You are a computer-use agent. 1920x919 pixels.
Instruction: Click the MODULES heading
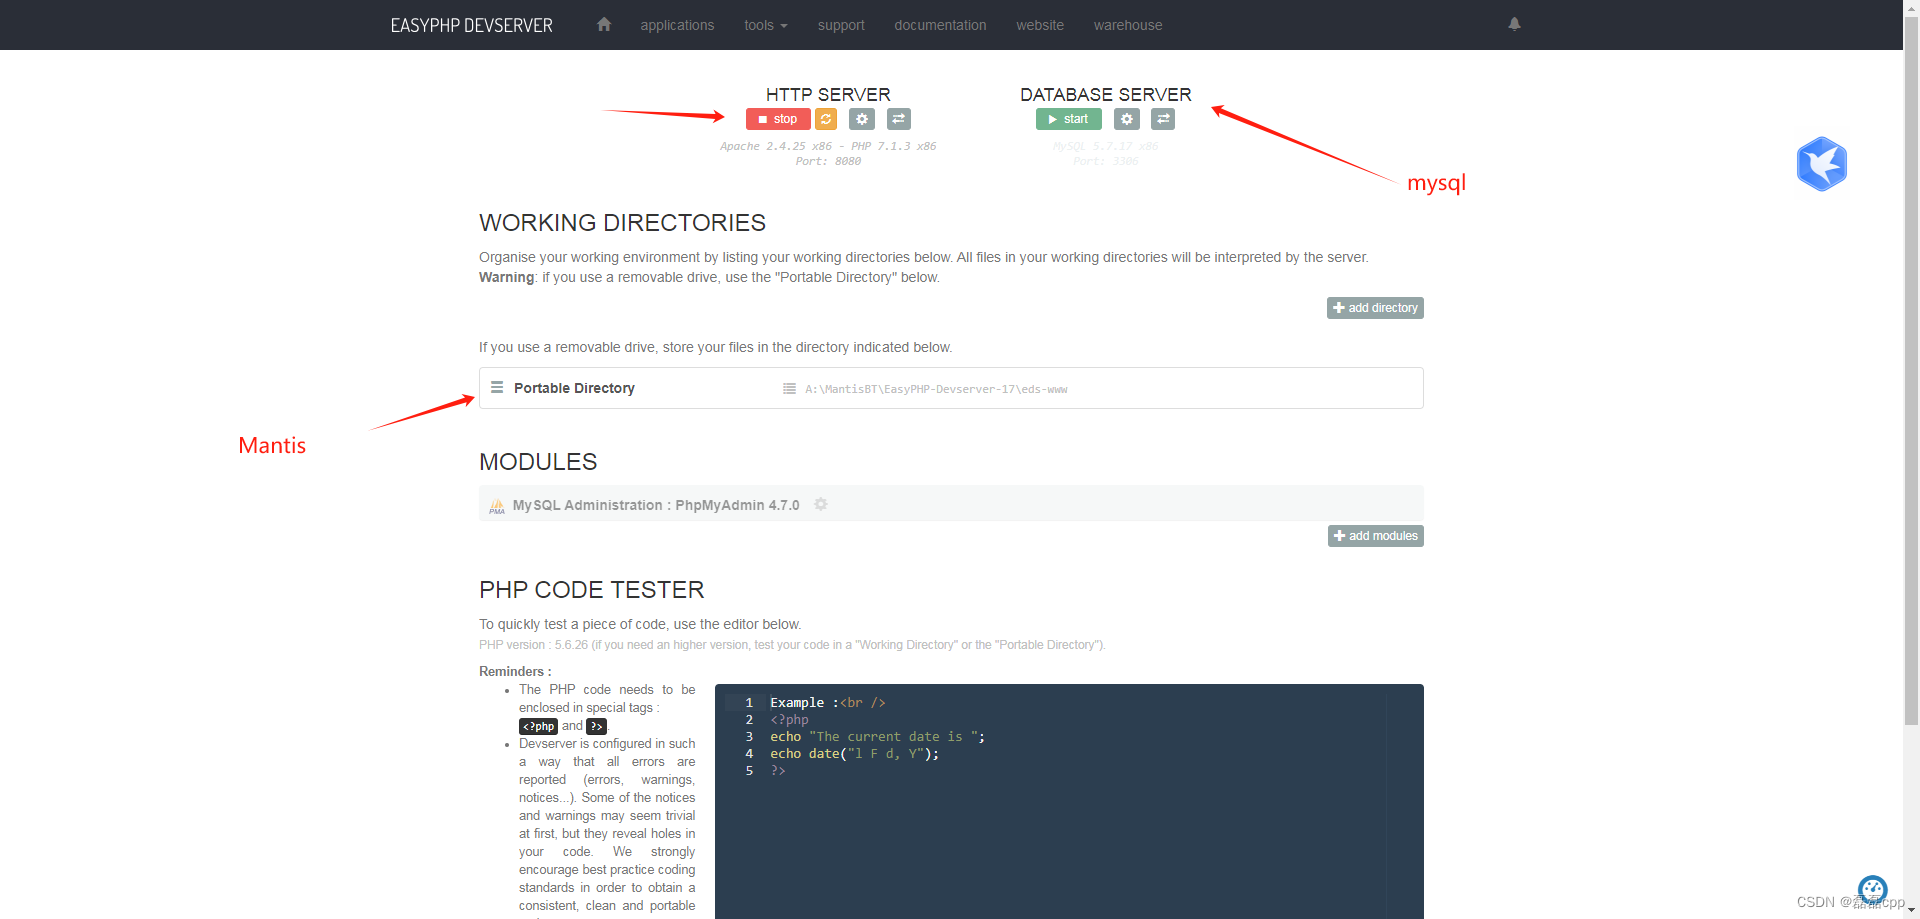538,461
